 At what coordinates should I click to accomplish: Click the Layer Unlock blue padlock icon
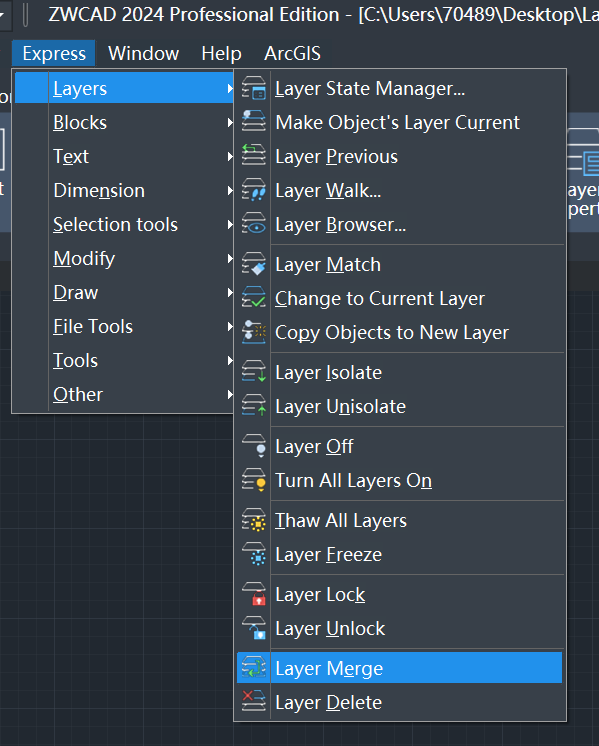pos(254,628)
